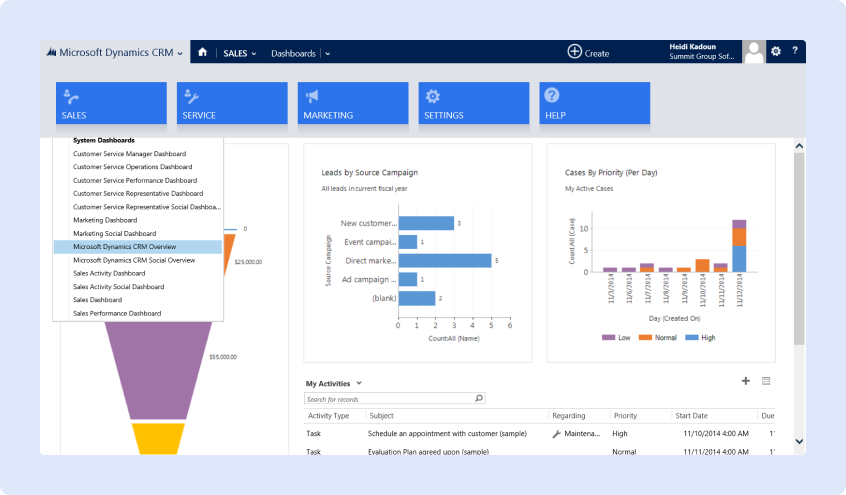Open the Dashboards dropdown chevron
The width and height of the screenshot is (846, 495).
point(328,53)
